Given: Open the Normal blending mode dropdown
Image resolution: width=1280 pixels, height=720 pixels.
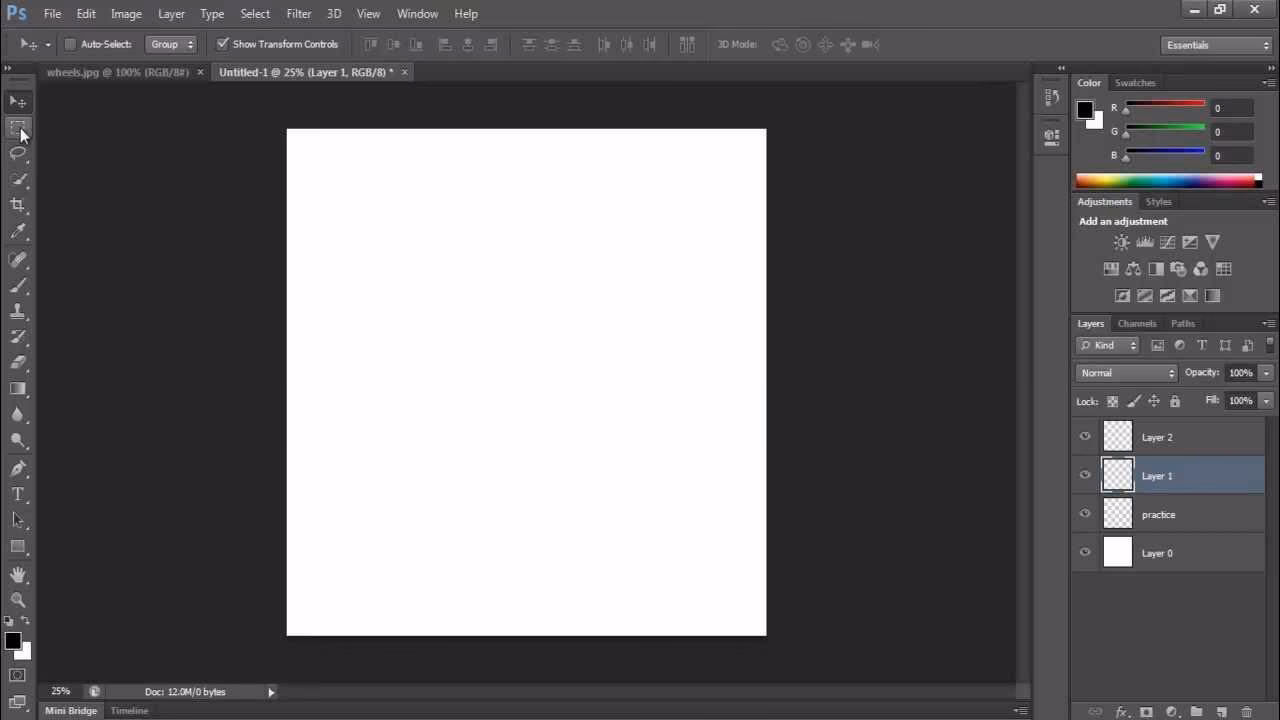Looking at the screenshot, I should [1126, 372].
